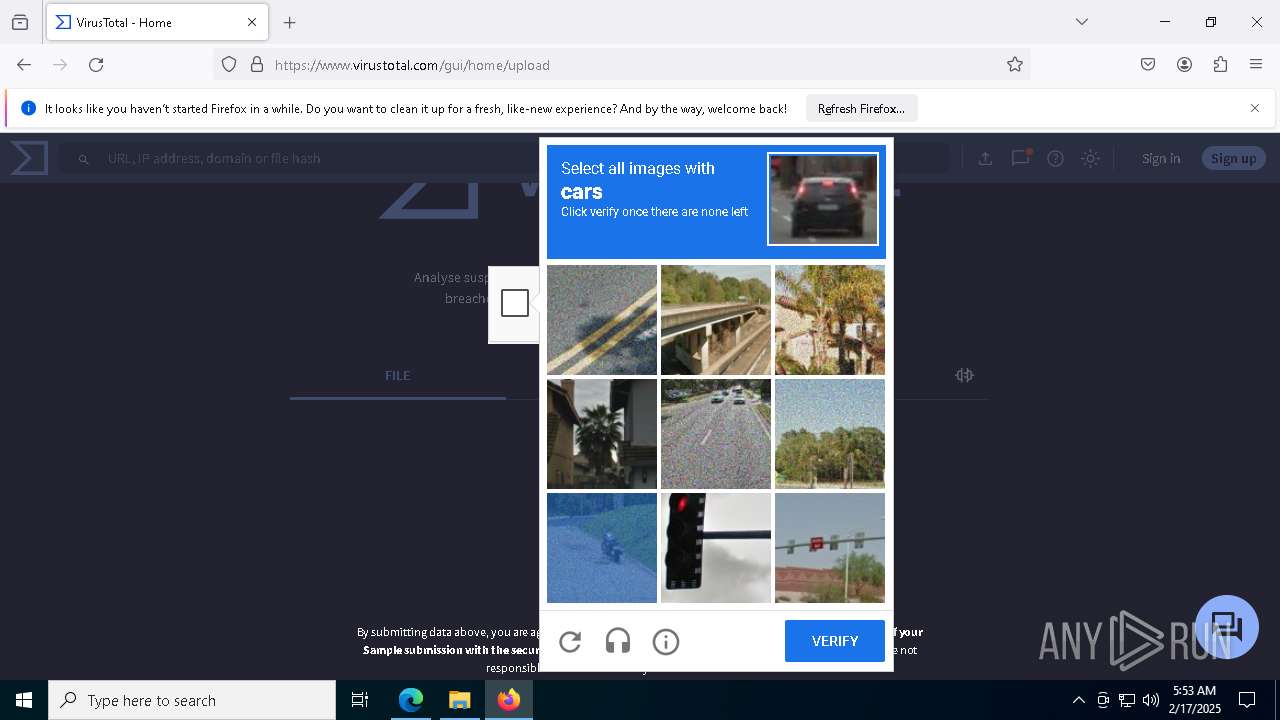Viewport: 1280px width, 720px height.
Task: Open the Firefox application hamburger menu
Action: 1256,65
